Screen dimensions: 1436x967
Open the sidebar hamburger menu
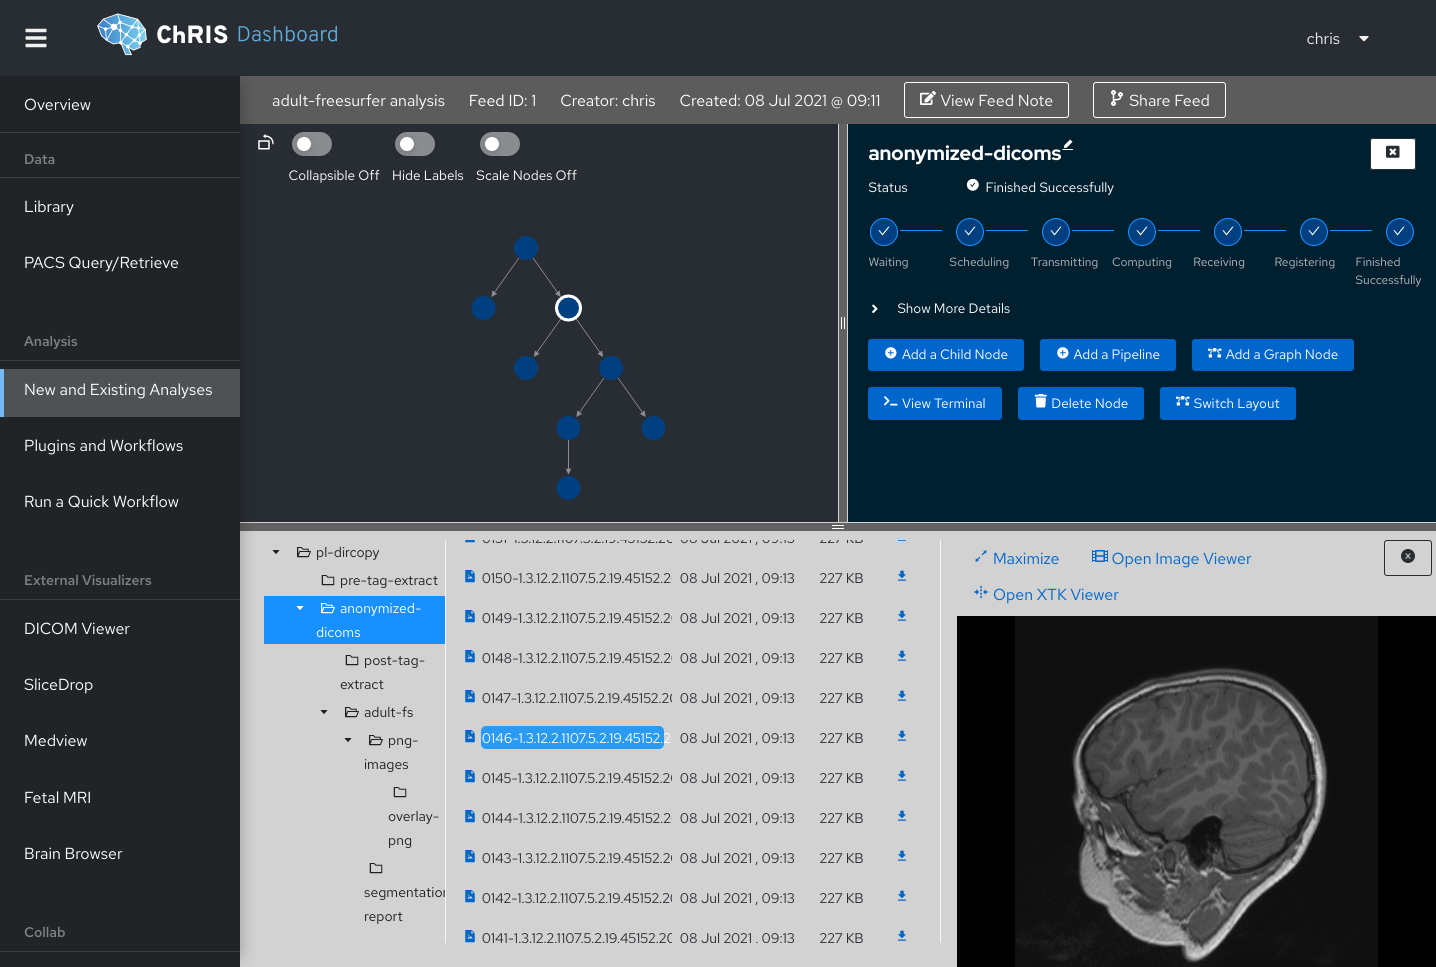(x=35, y=37)
